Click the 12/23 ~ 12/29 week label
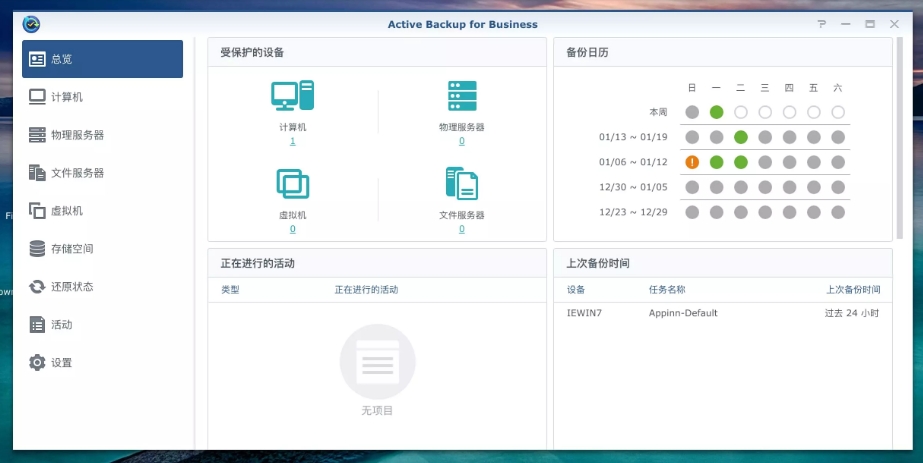This screenshot has width=923, height=463. 633,212
